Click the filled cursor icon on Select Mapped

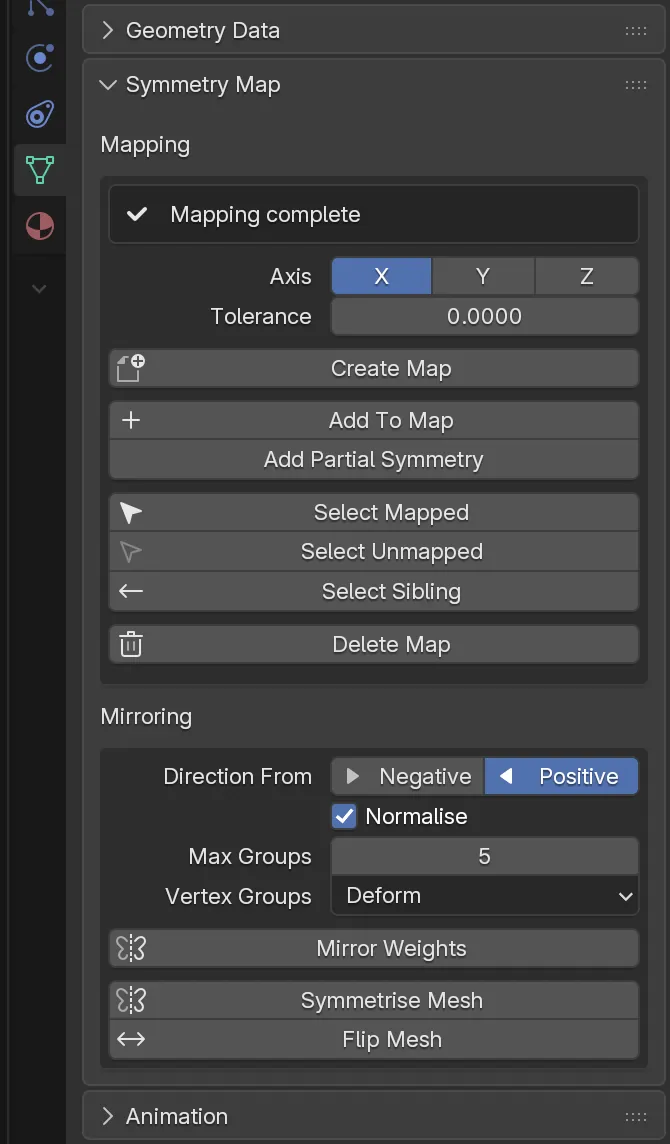pos(131,513)
